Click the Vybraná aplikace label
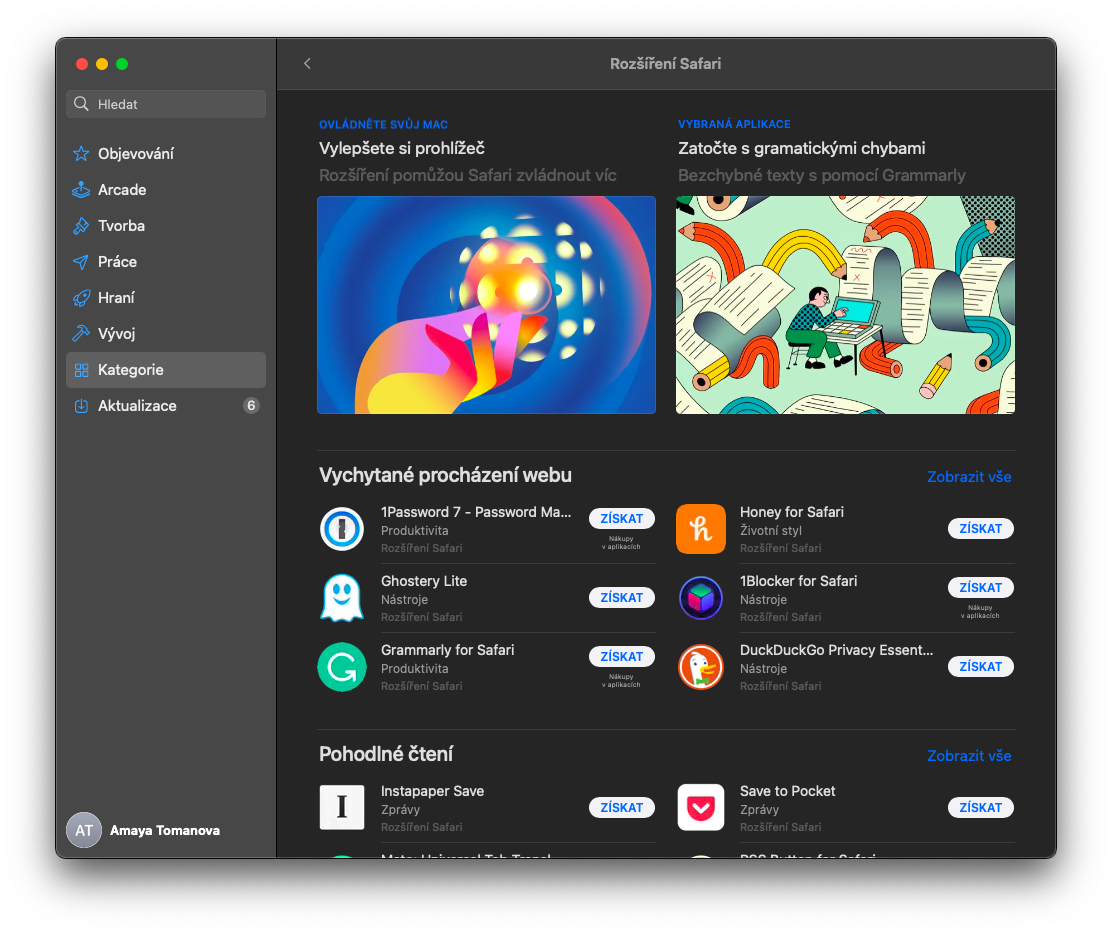1112x932 pixels. 734,124
